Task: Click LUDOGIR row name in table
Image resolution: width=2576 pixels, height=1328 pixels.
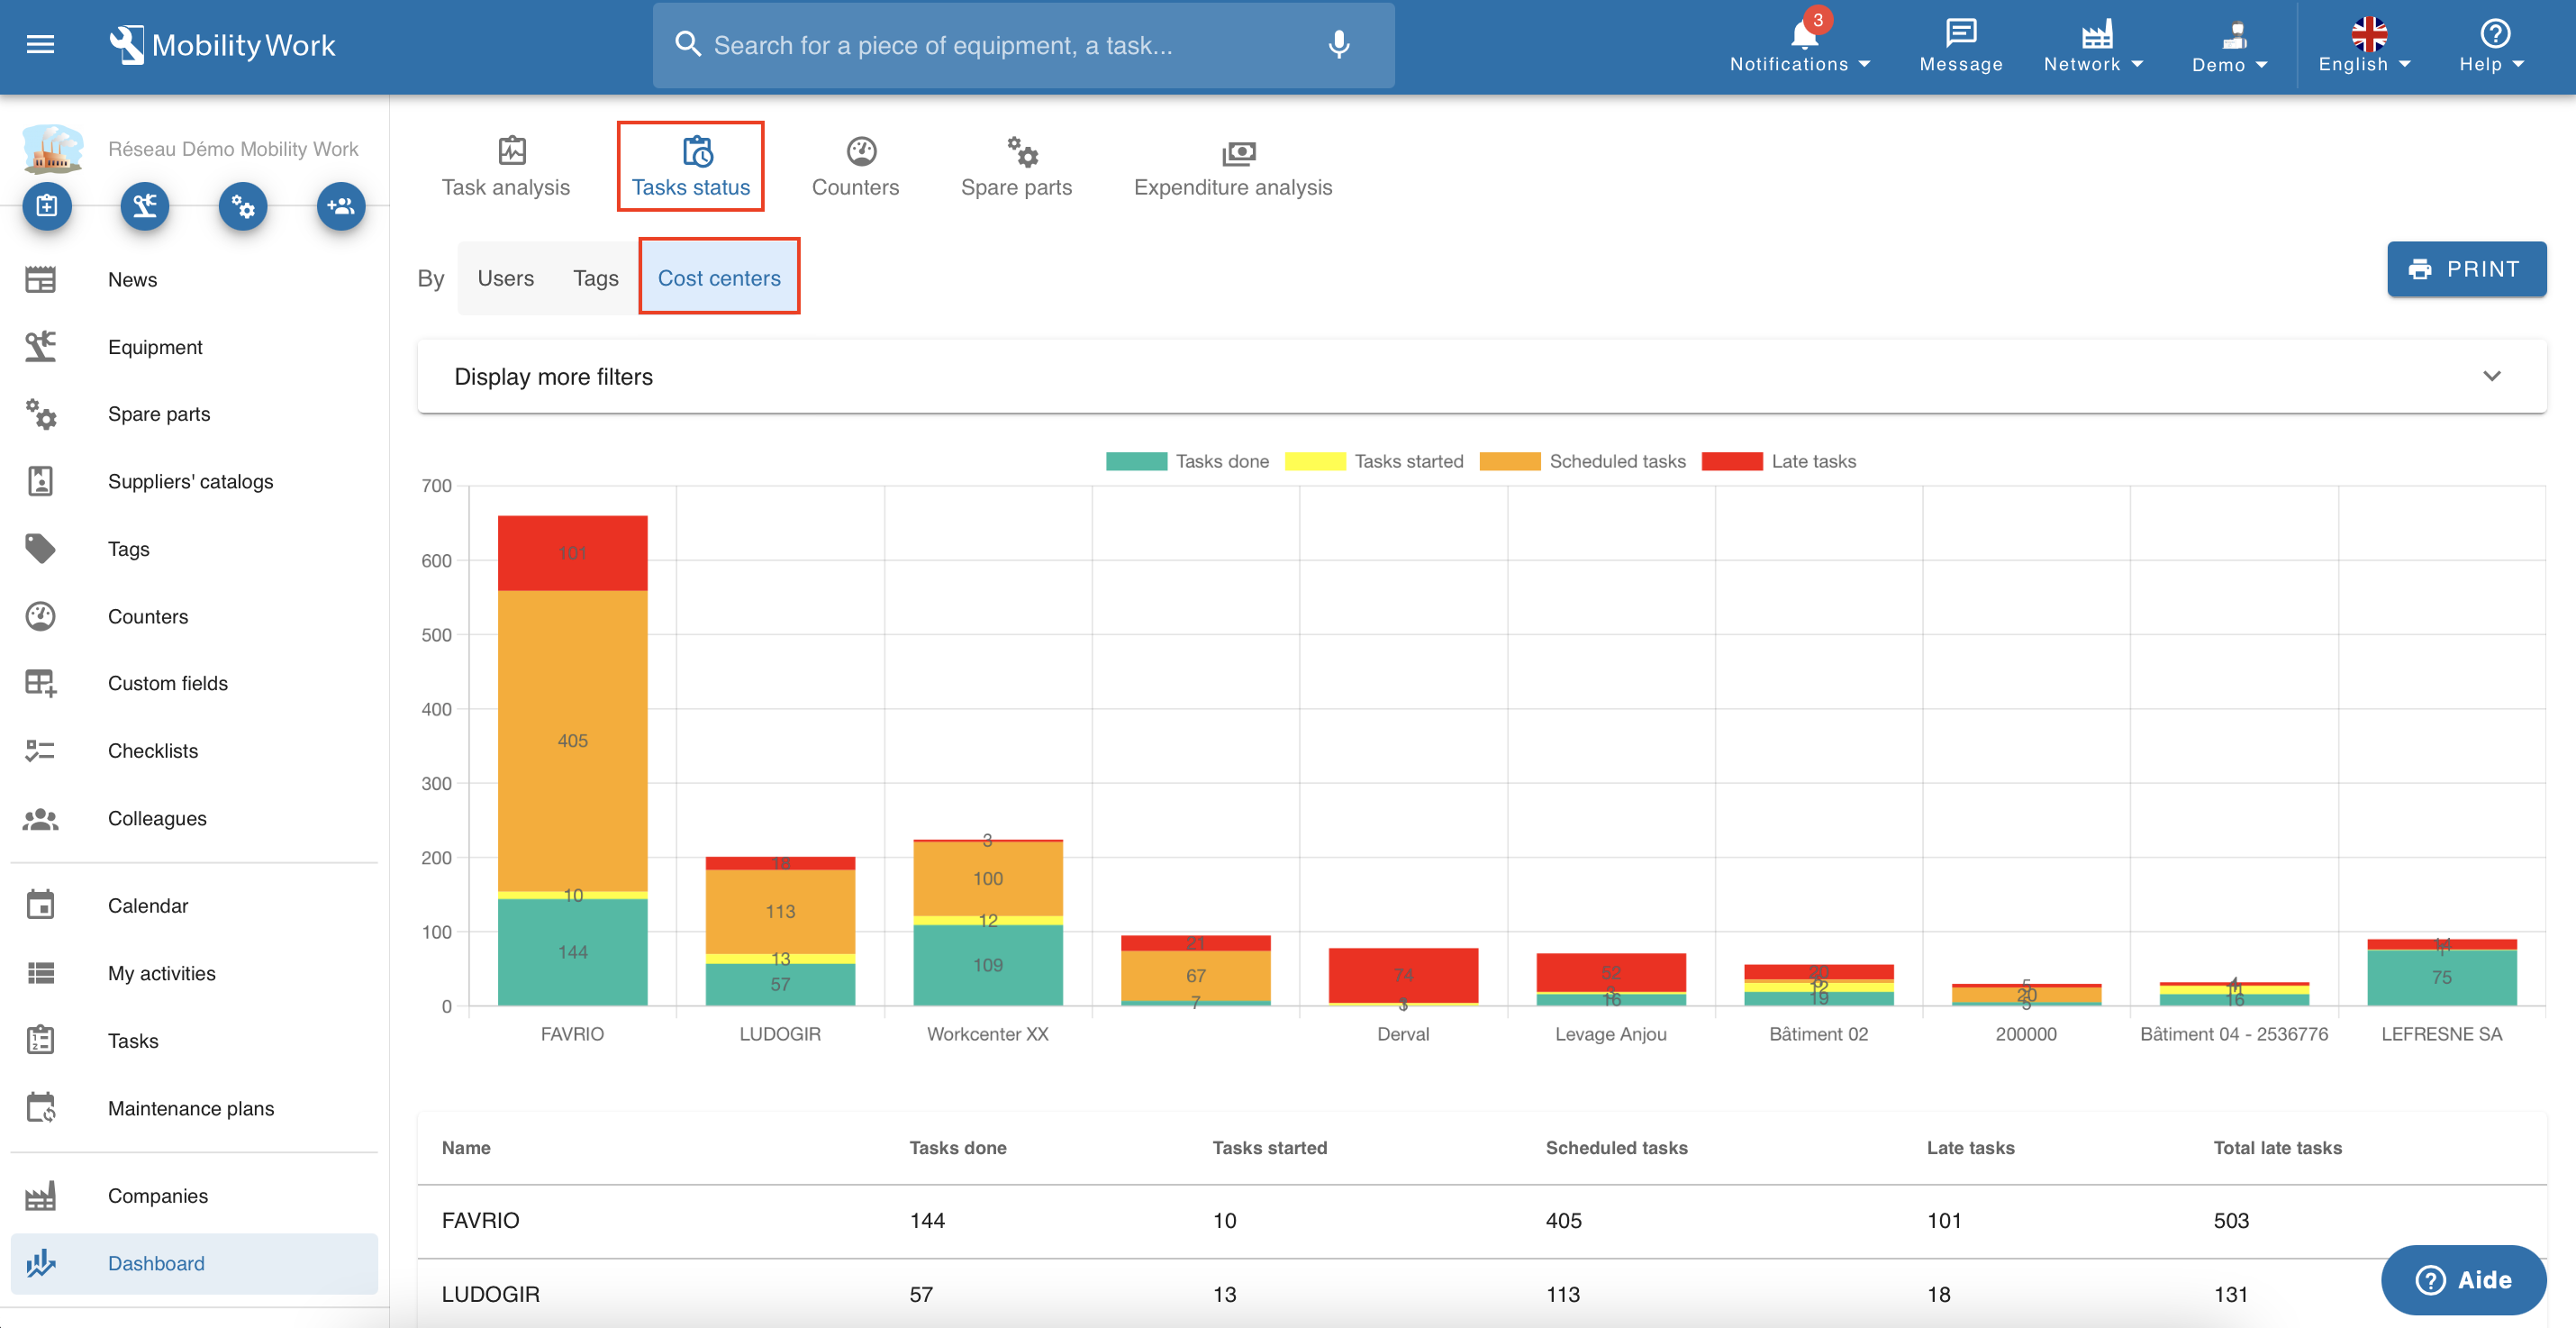Action: point(490,1295)
